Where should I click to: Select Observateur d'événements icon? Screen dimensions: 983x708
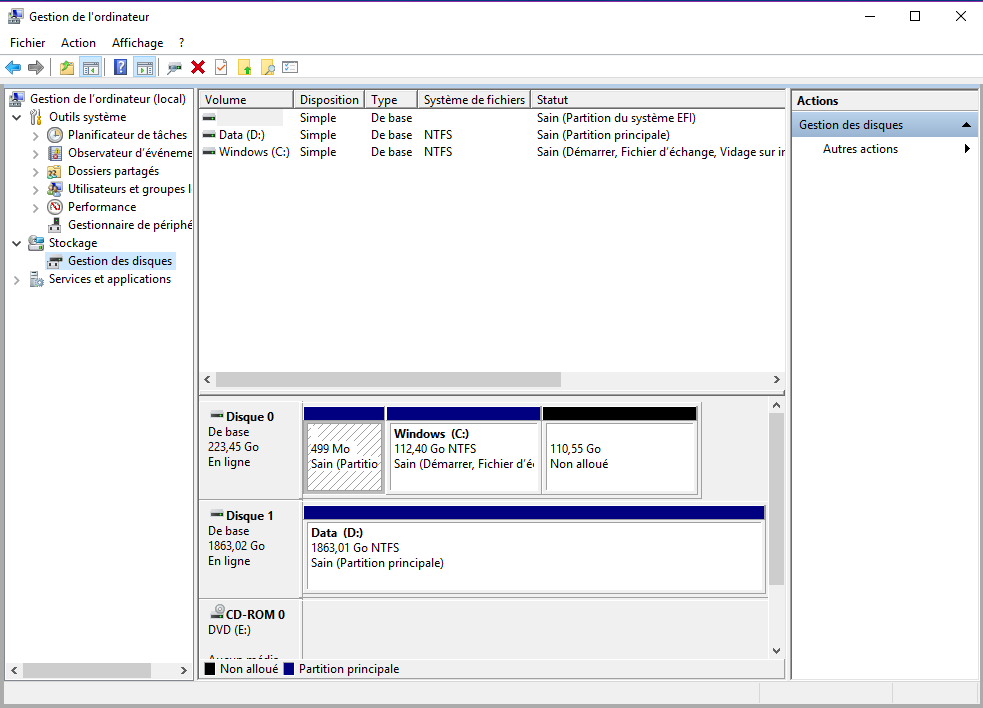tap(55, 153)
